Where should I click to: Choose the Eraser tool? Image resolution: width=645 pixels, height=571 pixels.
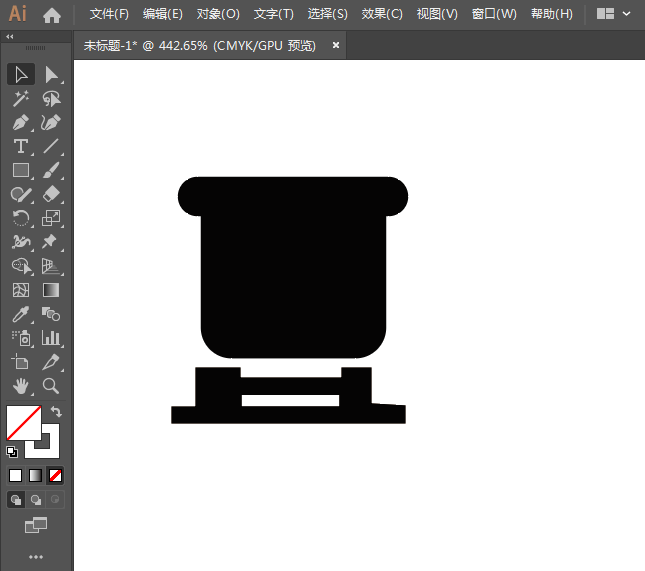coord(51,194)
